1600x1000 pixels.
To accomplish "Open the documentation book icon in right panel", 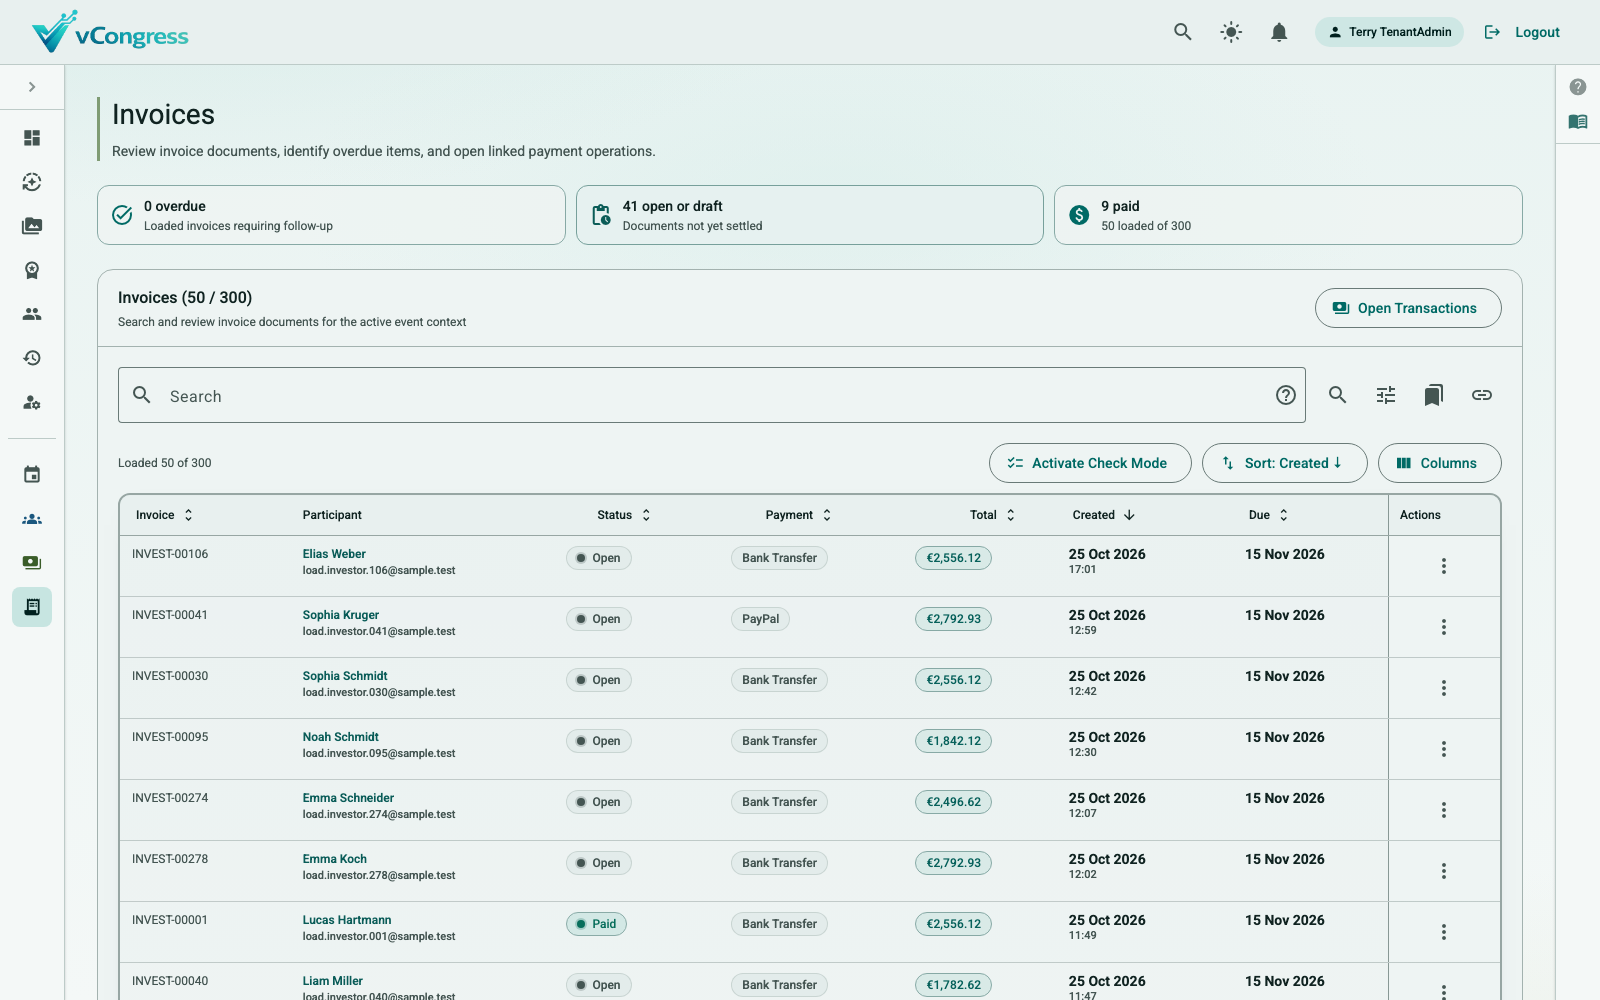I will click(x=1578, y=122).
